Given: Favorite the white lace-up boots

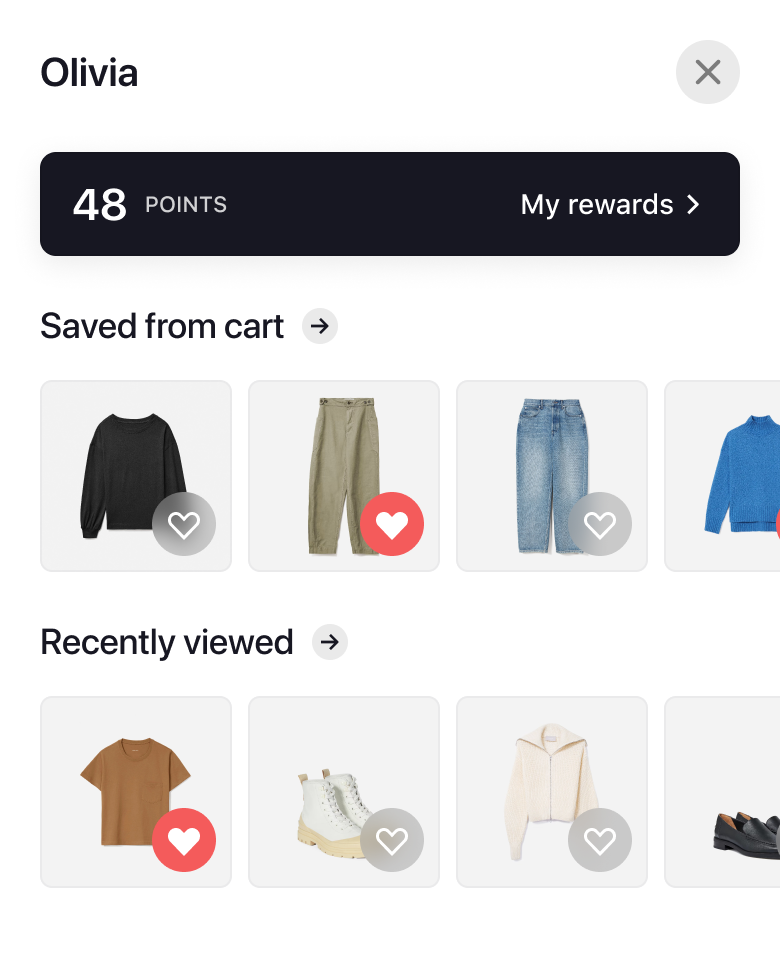Looking at the screenshot, I should pyautogui.click(x=392, y=840).
